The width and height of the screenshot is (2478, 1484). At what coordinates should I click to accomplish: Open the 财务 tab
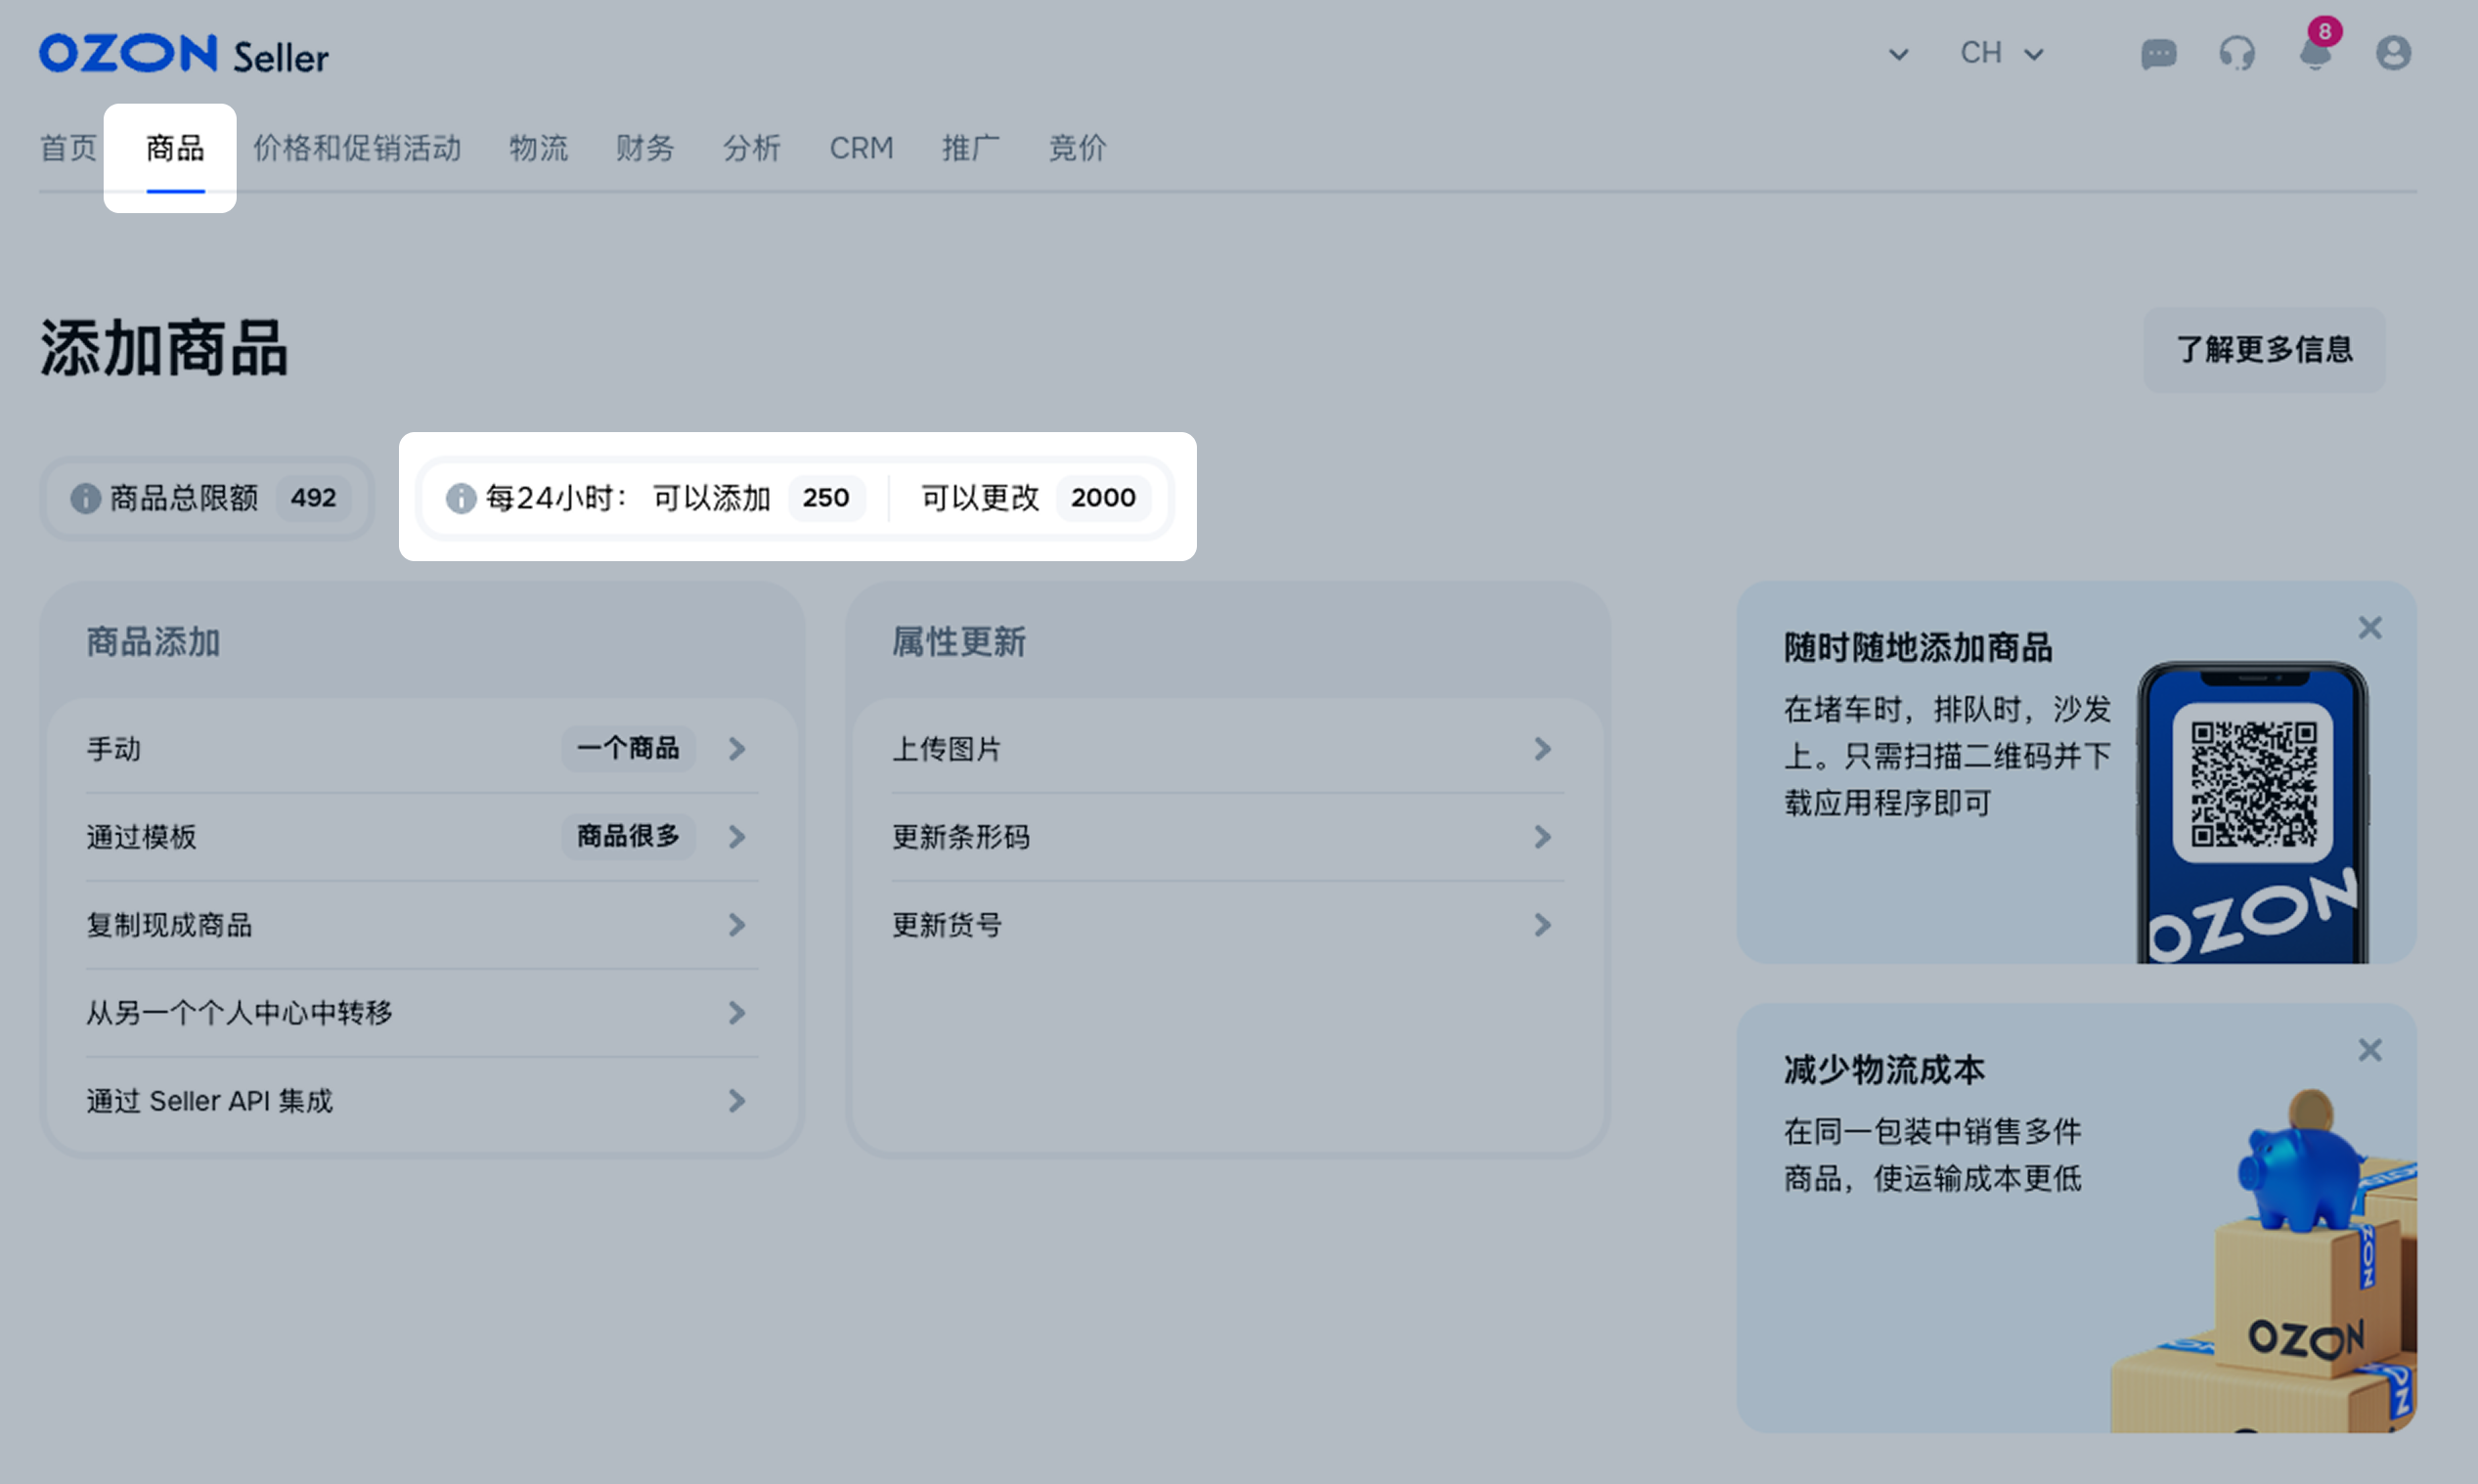click(x=645, y=148)
